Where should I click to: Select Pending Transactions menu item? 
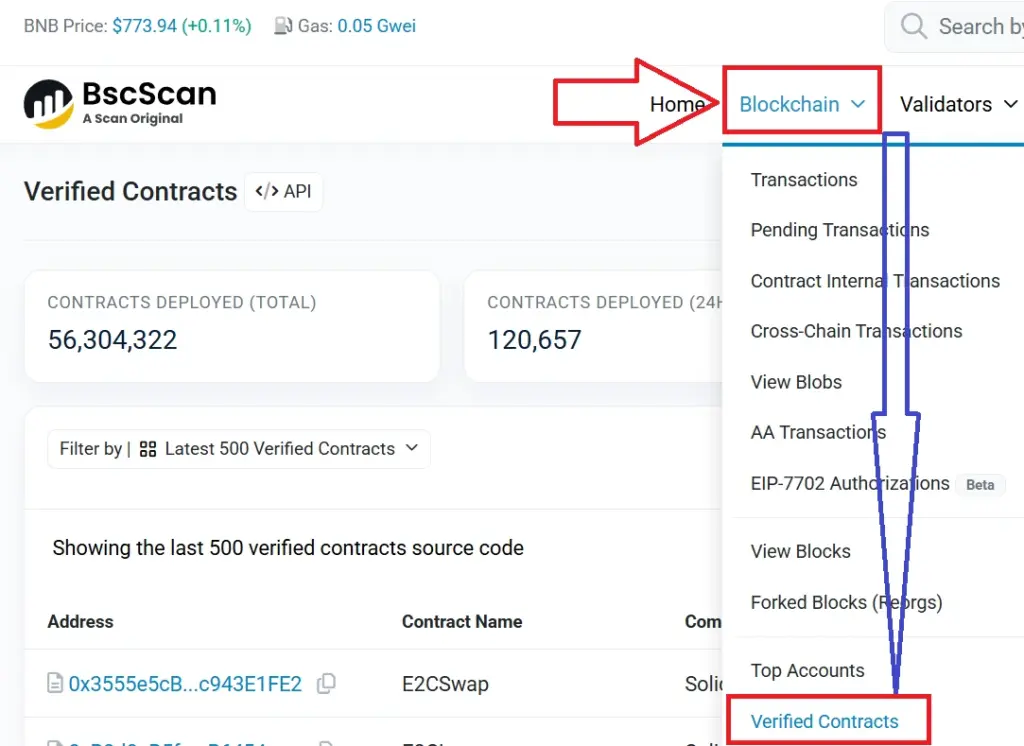pyautogui.click(x=840, y=230)
